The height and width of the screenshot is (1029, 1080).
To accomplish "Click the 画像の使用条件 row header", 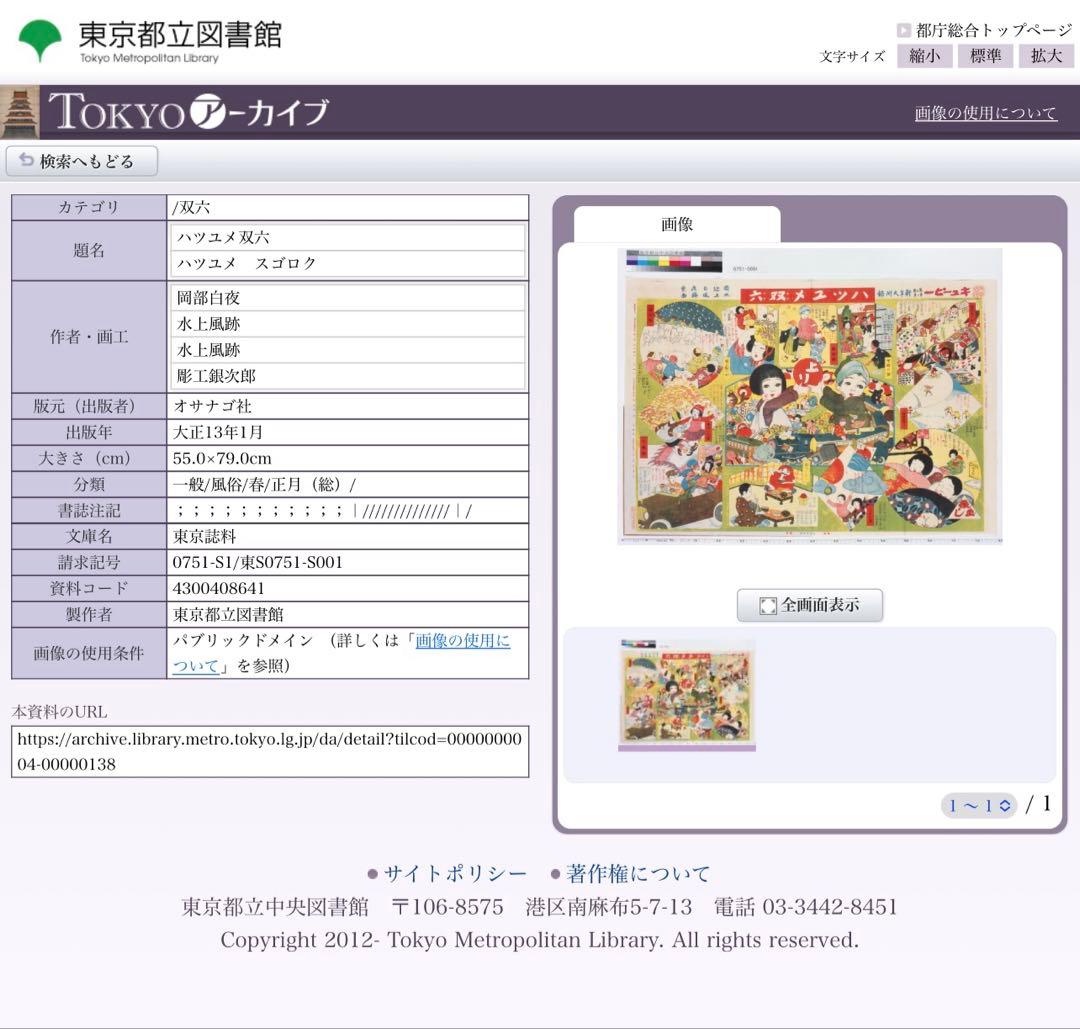I will (89, 653).
